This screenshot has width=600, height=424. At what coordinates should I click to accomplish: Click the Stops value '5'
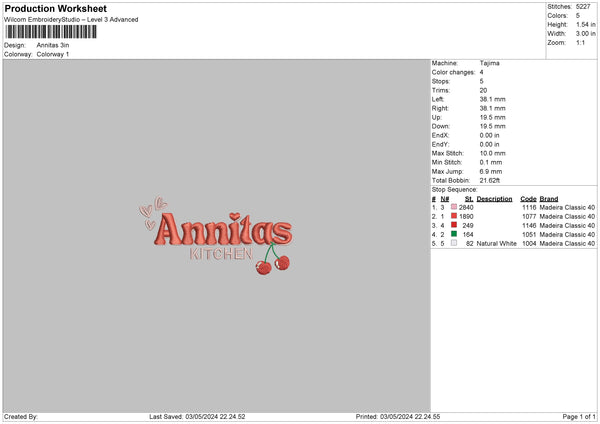tap(481, 81)
